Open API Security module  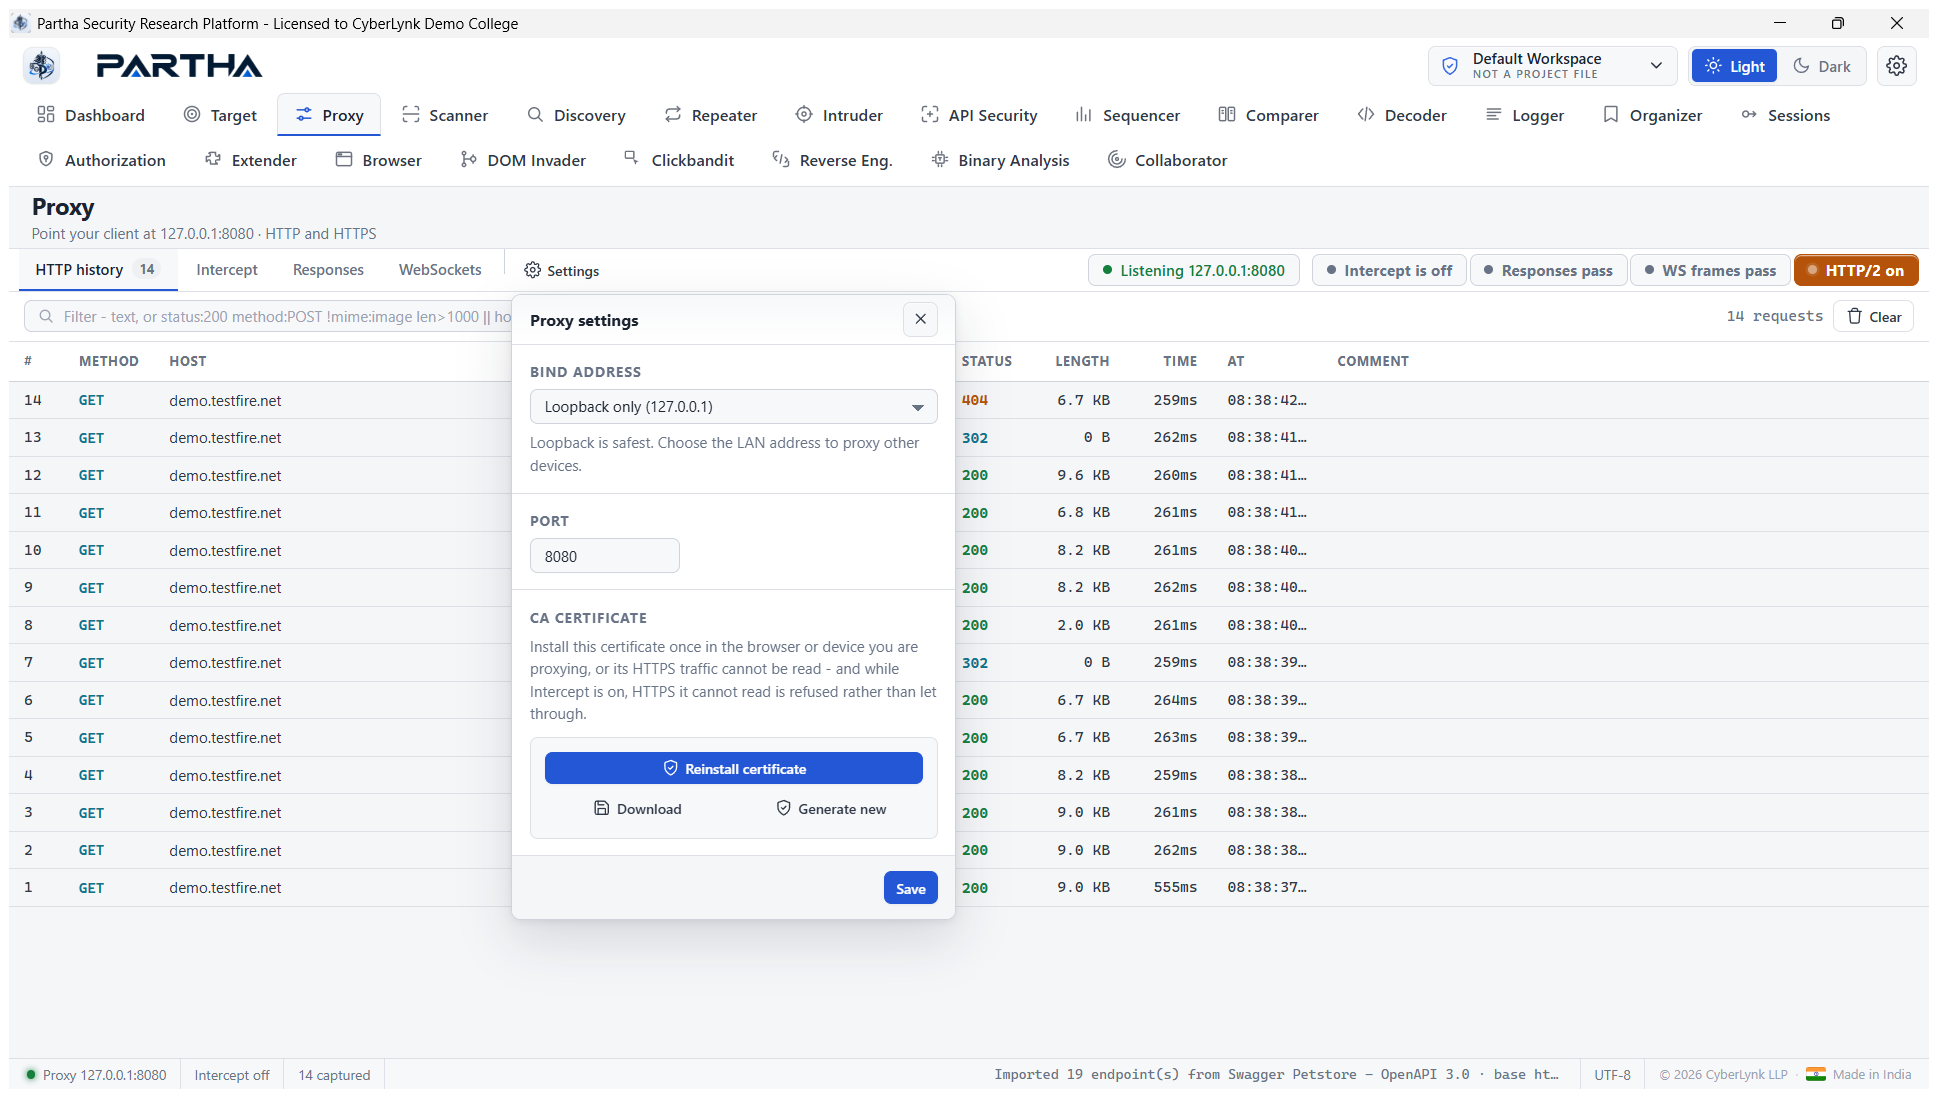(979, 115)
